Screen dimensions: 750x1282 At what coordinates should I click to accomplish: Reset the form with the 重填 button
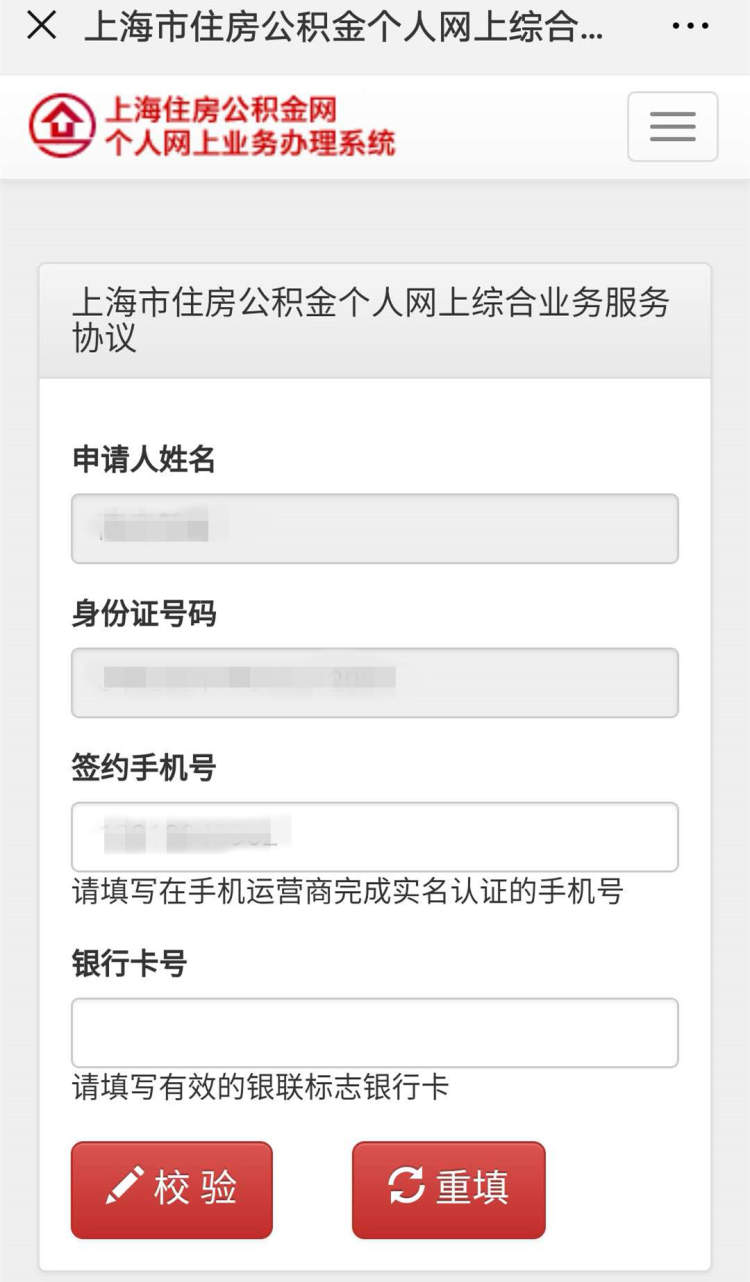[449, 1190]
